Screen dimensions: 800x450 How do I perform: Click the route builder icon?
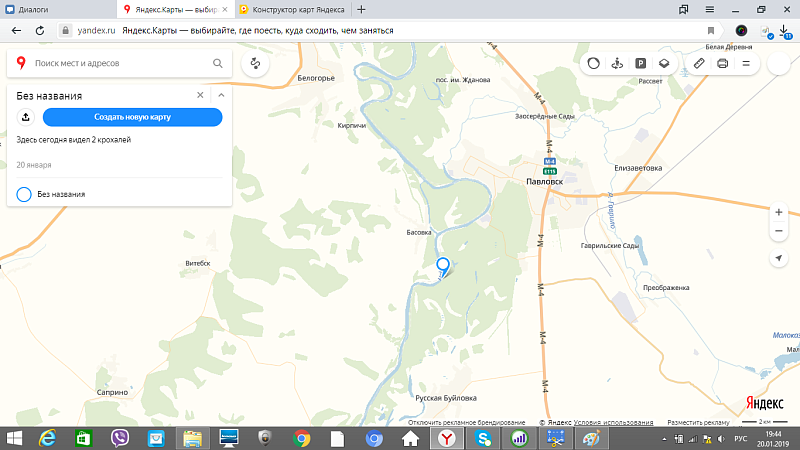255,63
